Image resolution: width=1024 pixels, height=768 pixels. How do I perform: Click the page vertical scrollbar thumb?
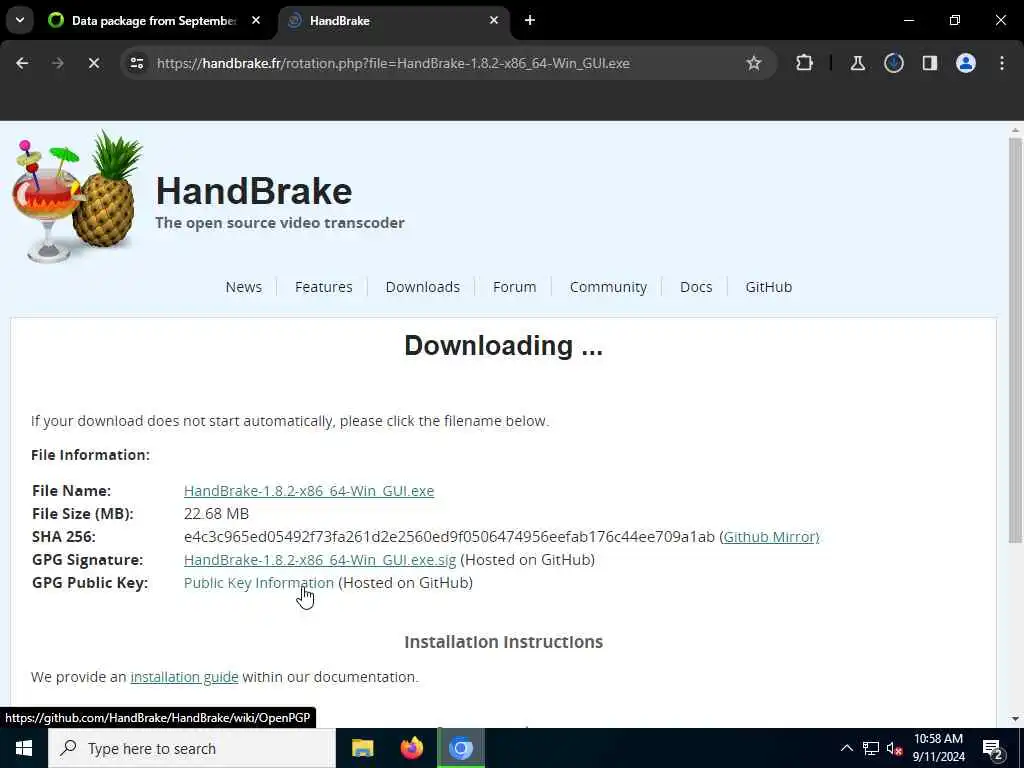(1015, 340)
